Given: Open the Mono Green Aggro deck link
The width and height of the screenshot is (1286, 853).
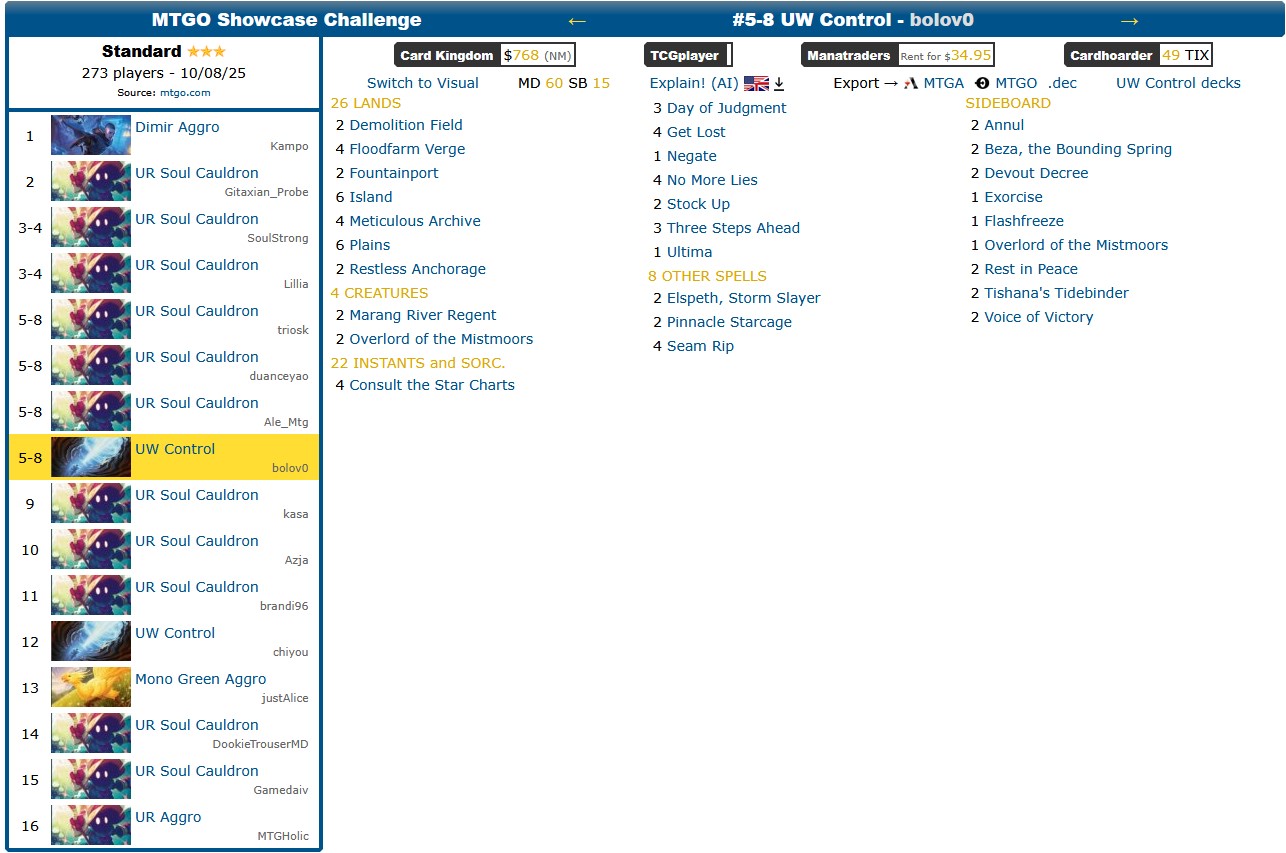Looking at the screenshot, I should pos(201,679).
